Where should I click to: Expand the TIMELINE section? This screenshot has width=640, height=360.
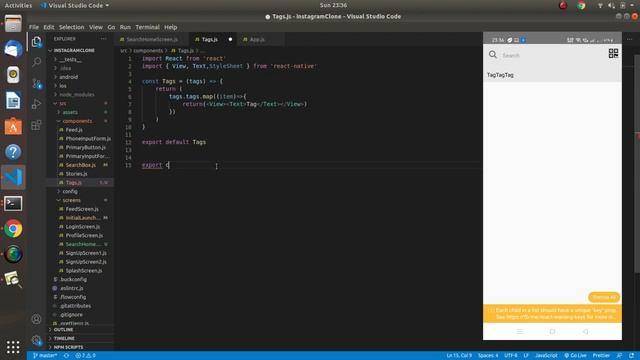(64, 338)
